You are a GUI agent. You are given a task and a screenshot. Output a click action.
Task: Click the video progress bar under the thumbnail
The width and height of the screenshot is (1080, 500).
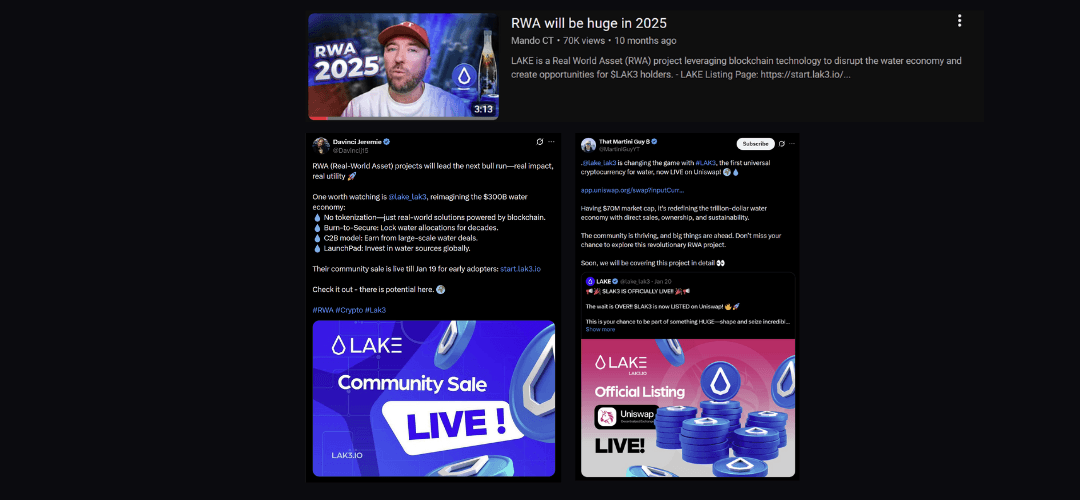(403, 118)
